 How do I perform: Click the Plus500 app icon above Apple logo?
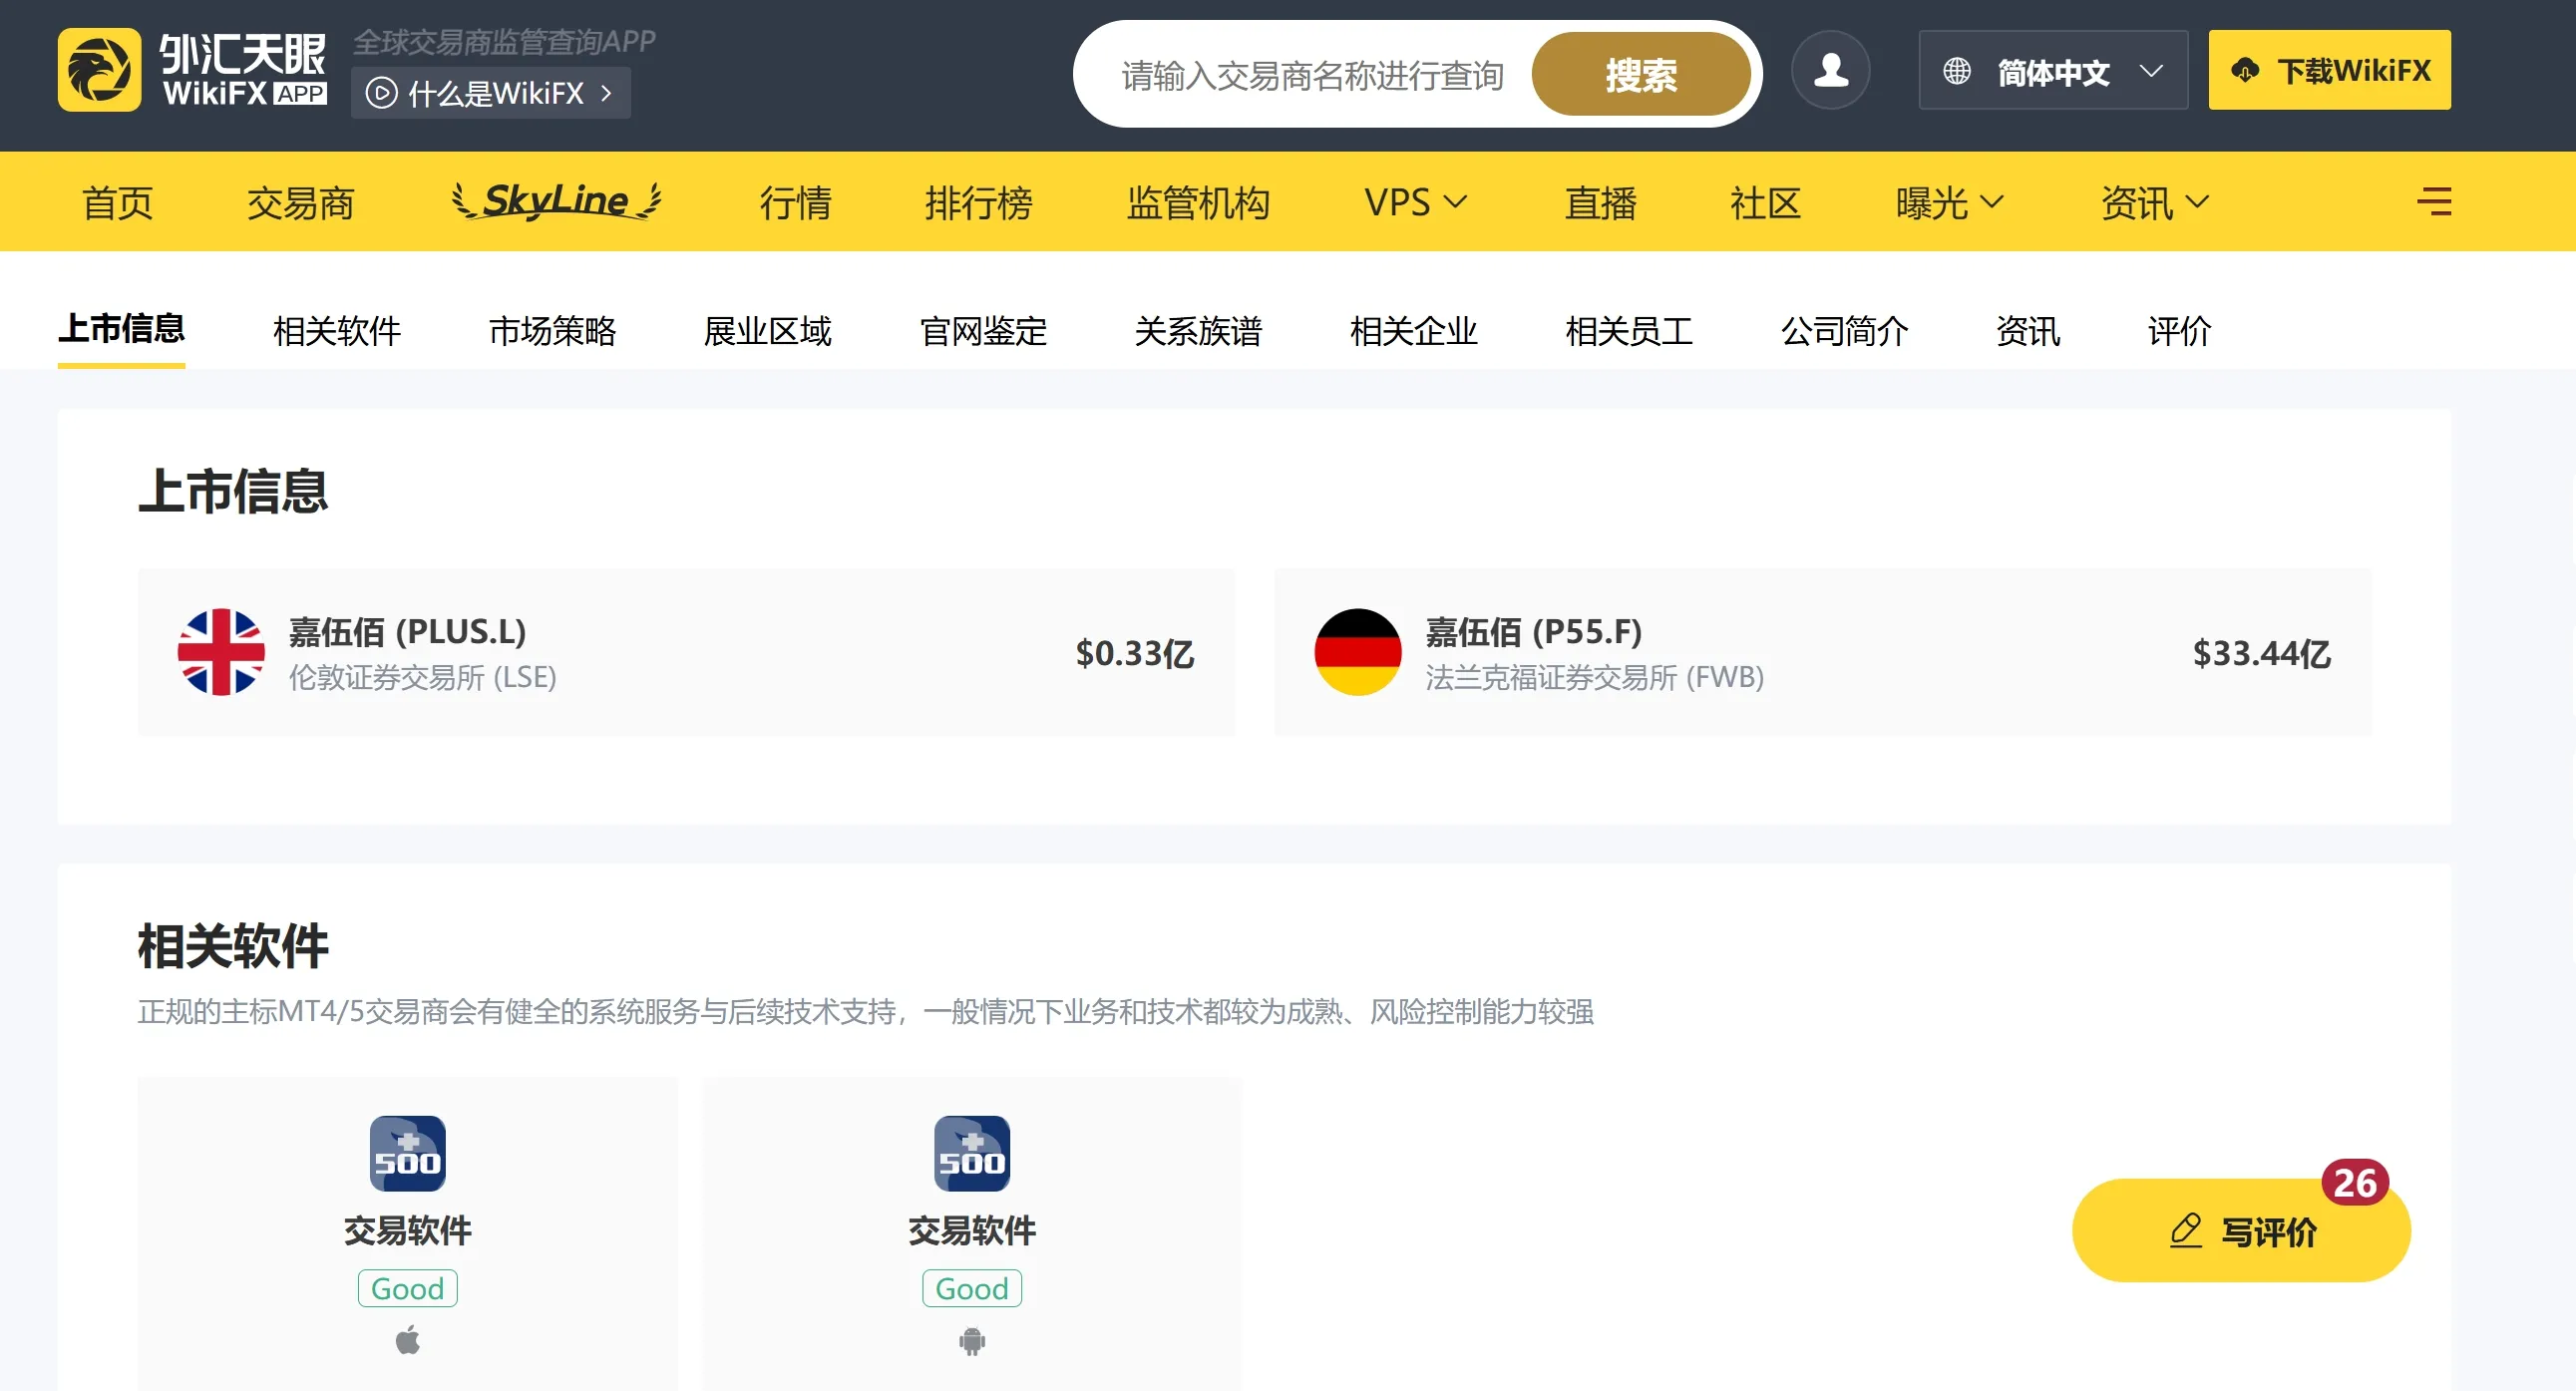click(407, 1153)
